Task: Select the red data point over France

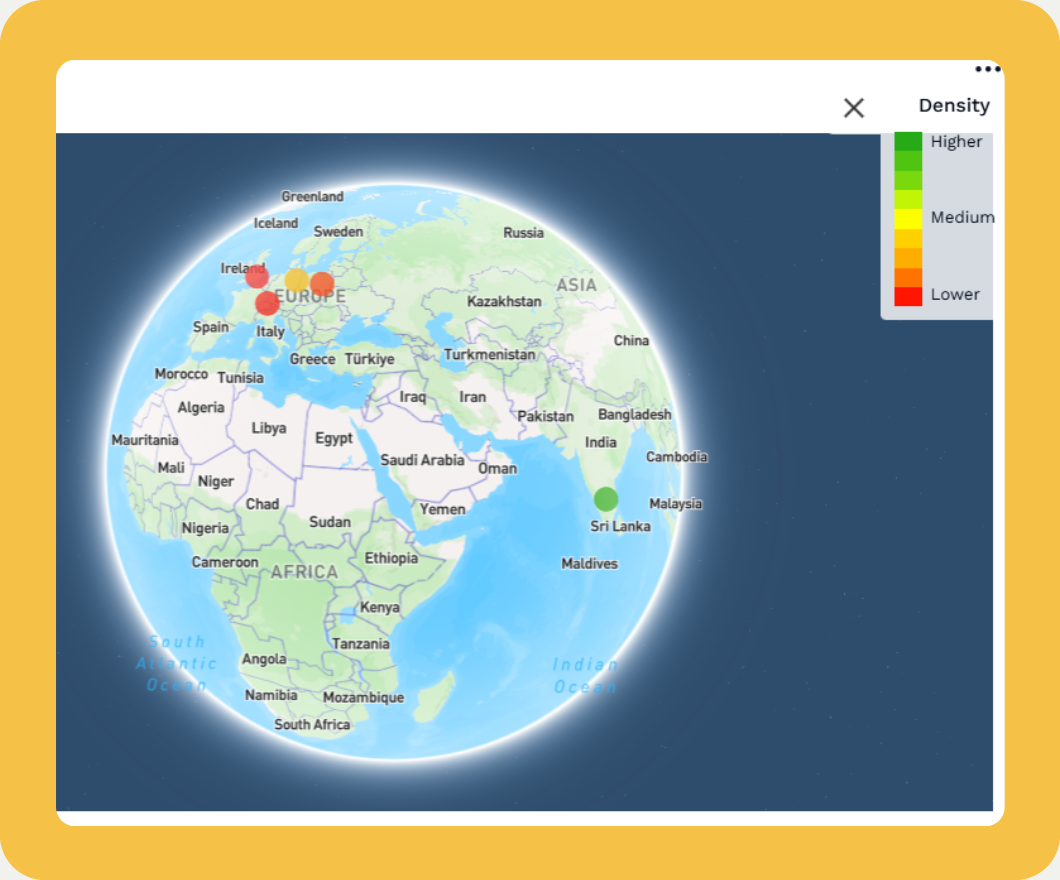Action: [x=267, y=302]
